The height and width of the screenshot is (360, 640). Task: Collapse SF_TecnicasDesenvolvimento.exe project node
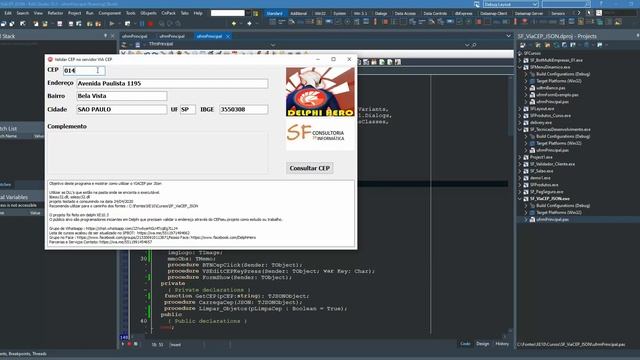pyautogui.click(x=520, y=129)
